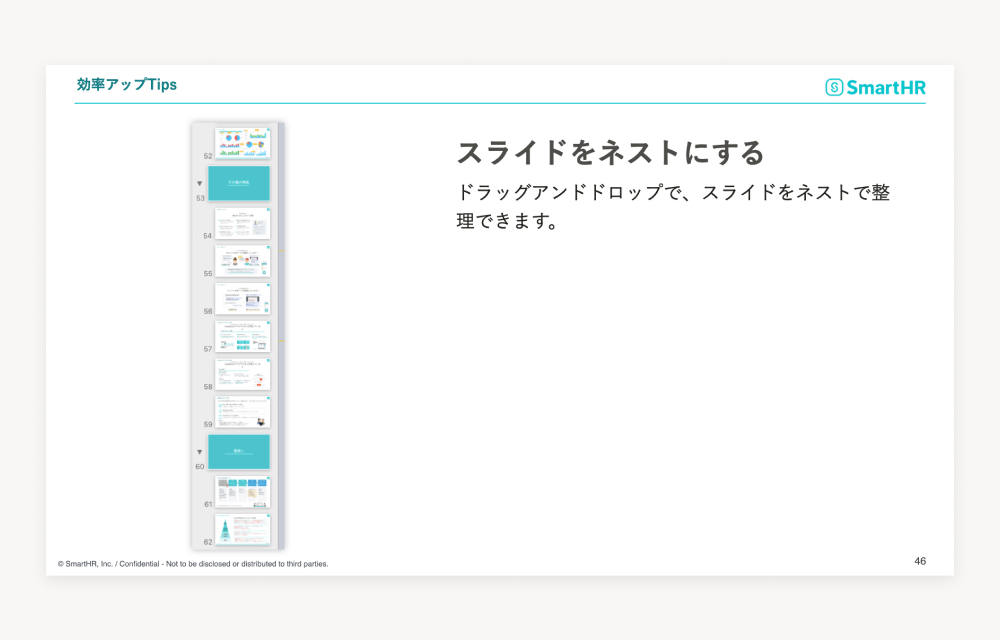Select slide 58 thumbnail
1000x640 pixels.
pos(242,374)
